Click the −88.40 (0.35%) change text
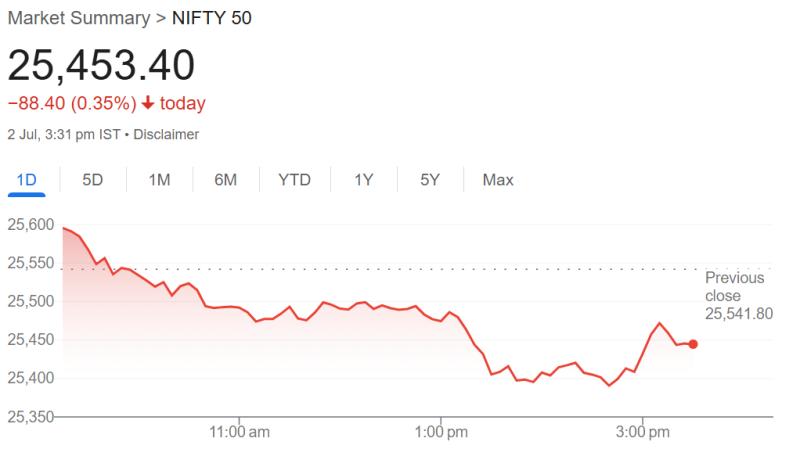The height and width of the screenshot is (449, 800). click(x=70, y=104)
